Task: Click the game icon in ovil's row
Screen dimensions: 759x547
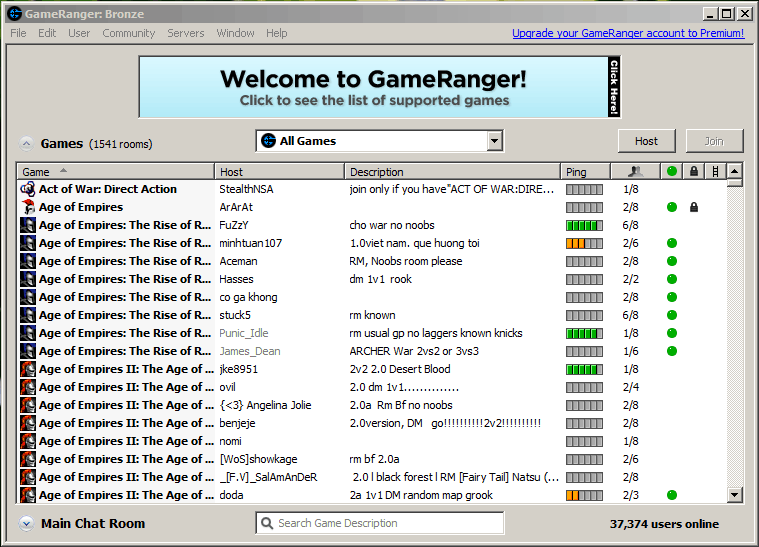Action: [28, 387]
